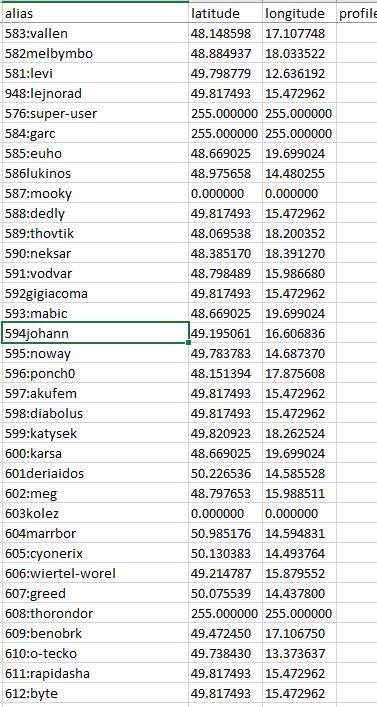377x707 pixels.
Task: Select longitude cell 15.986680
Action: (x=299, y=274)
